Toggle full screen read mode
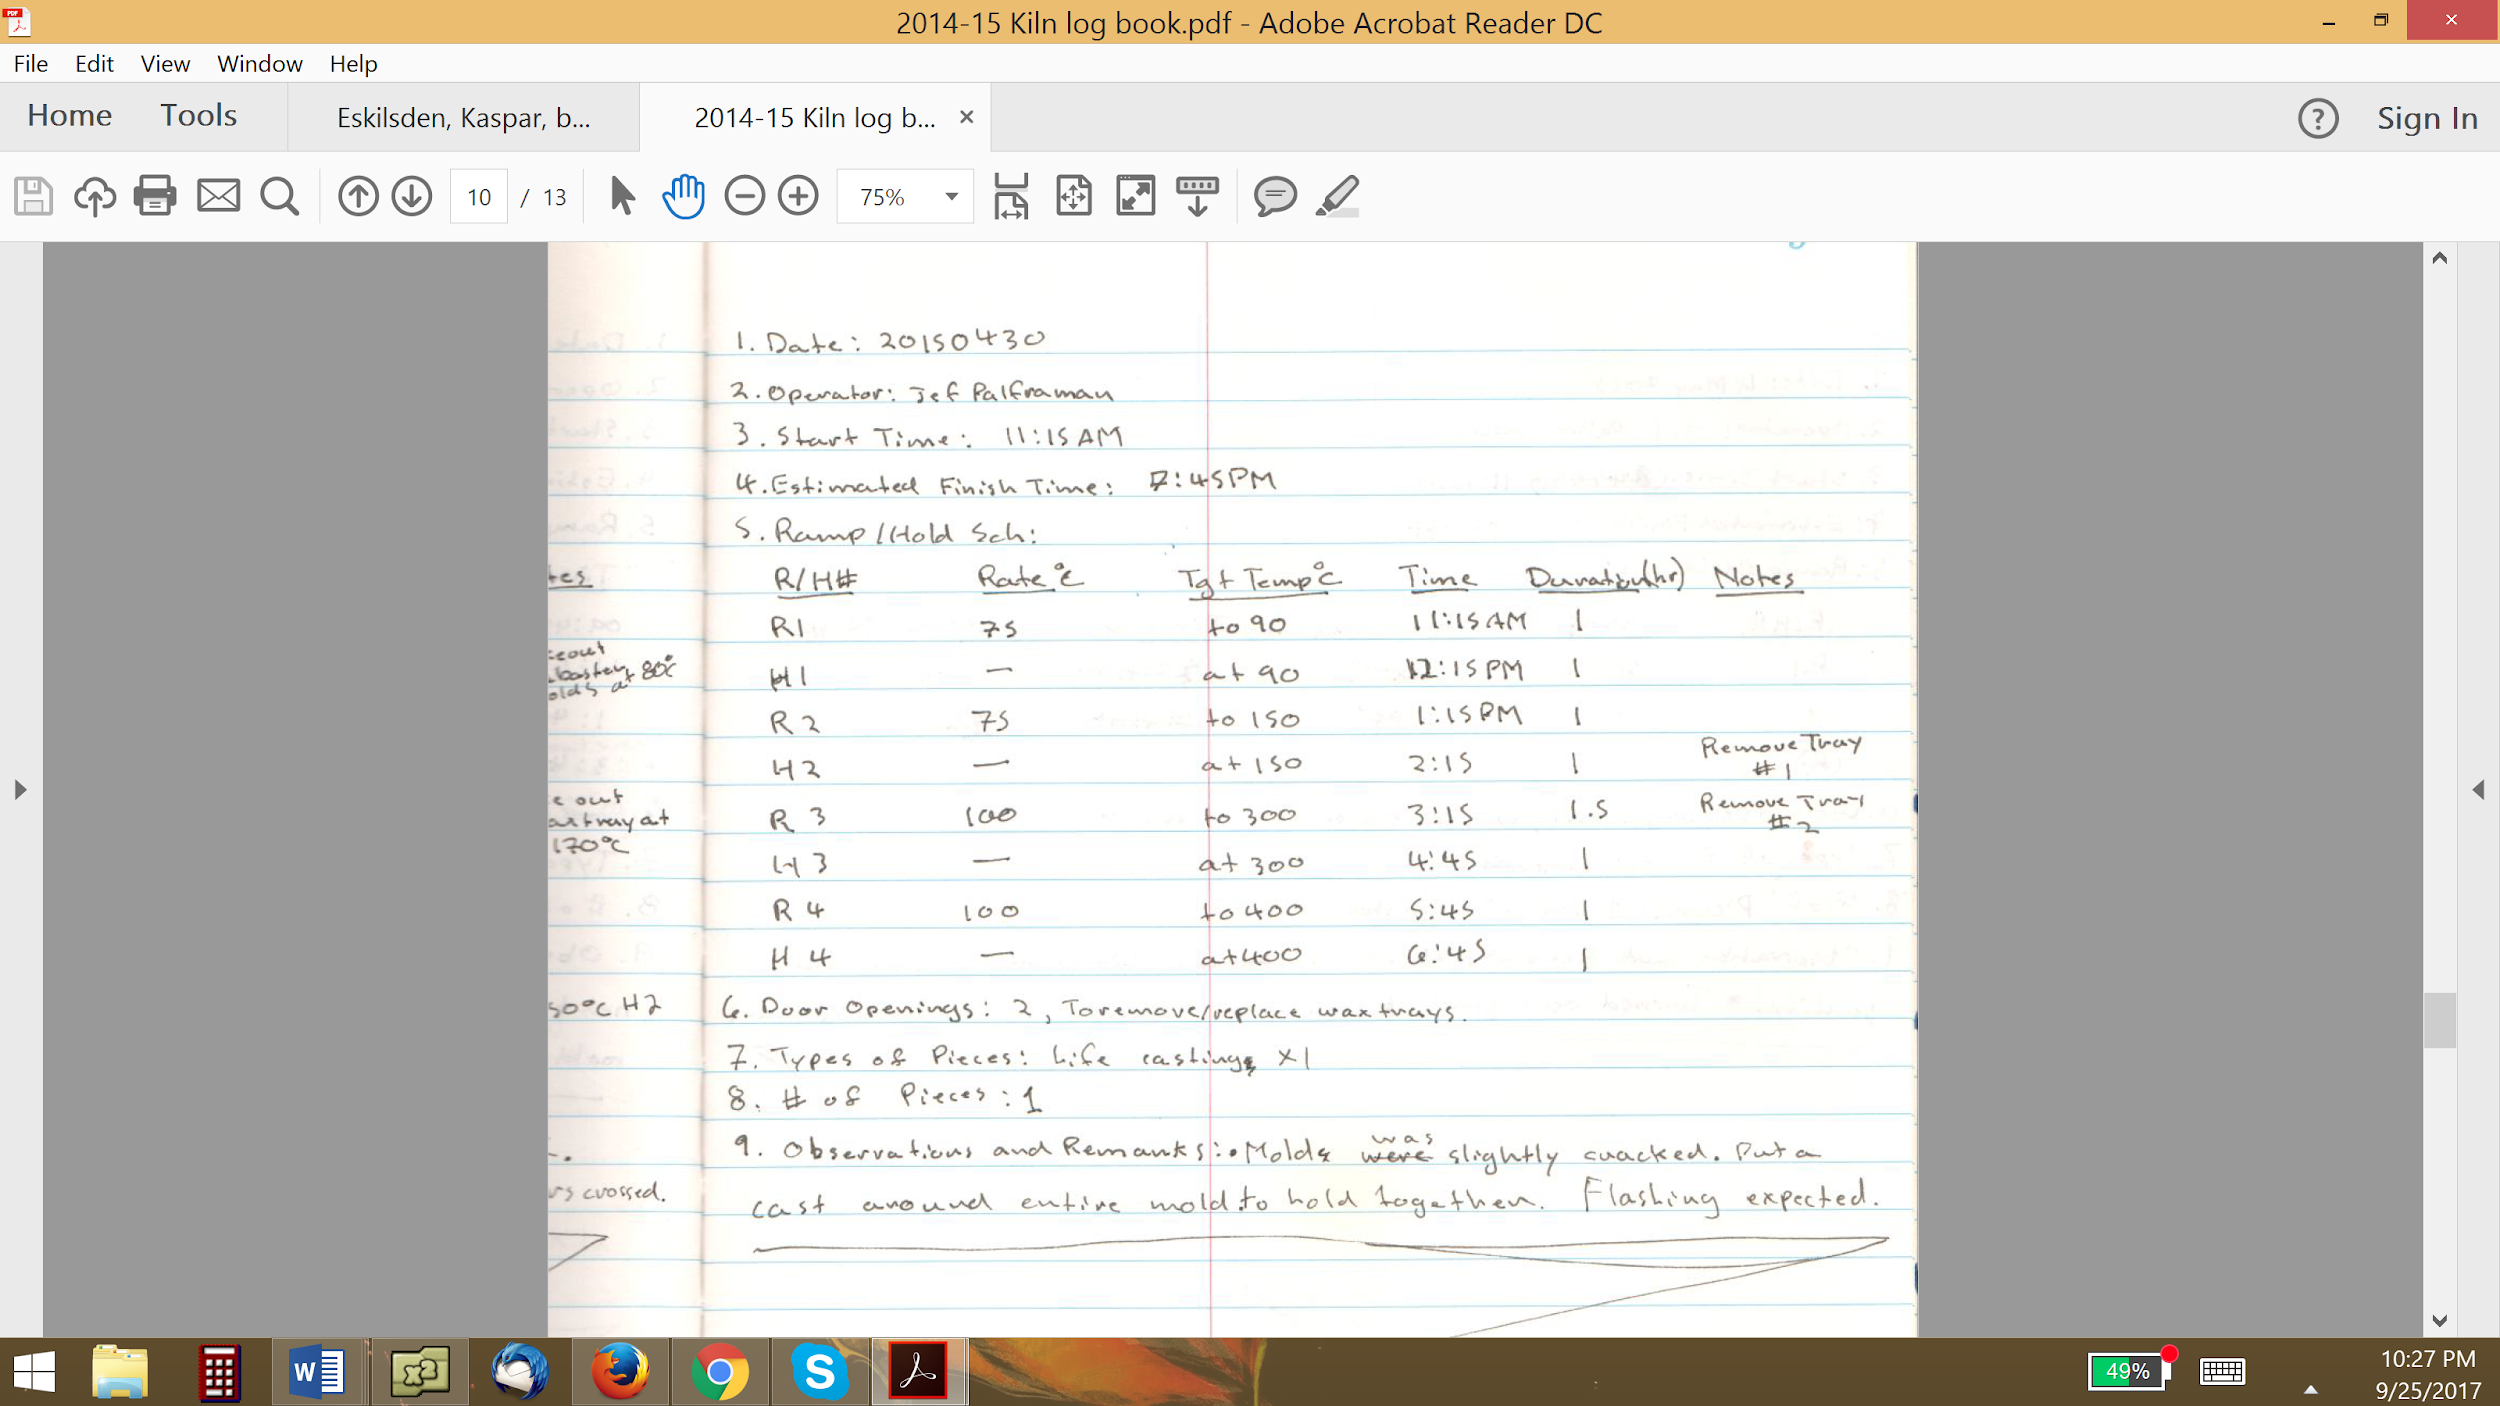Viewport: 2500px width, 1406px height. click(x=1135, y=196)
